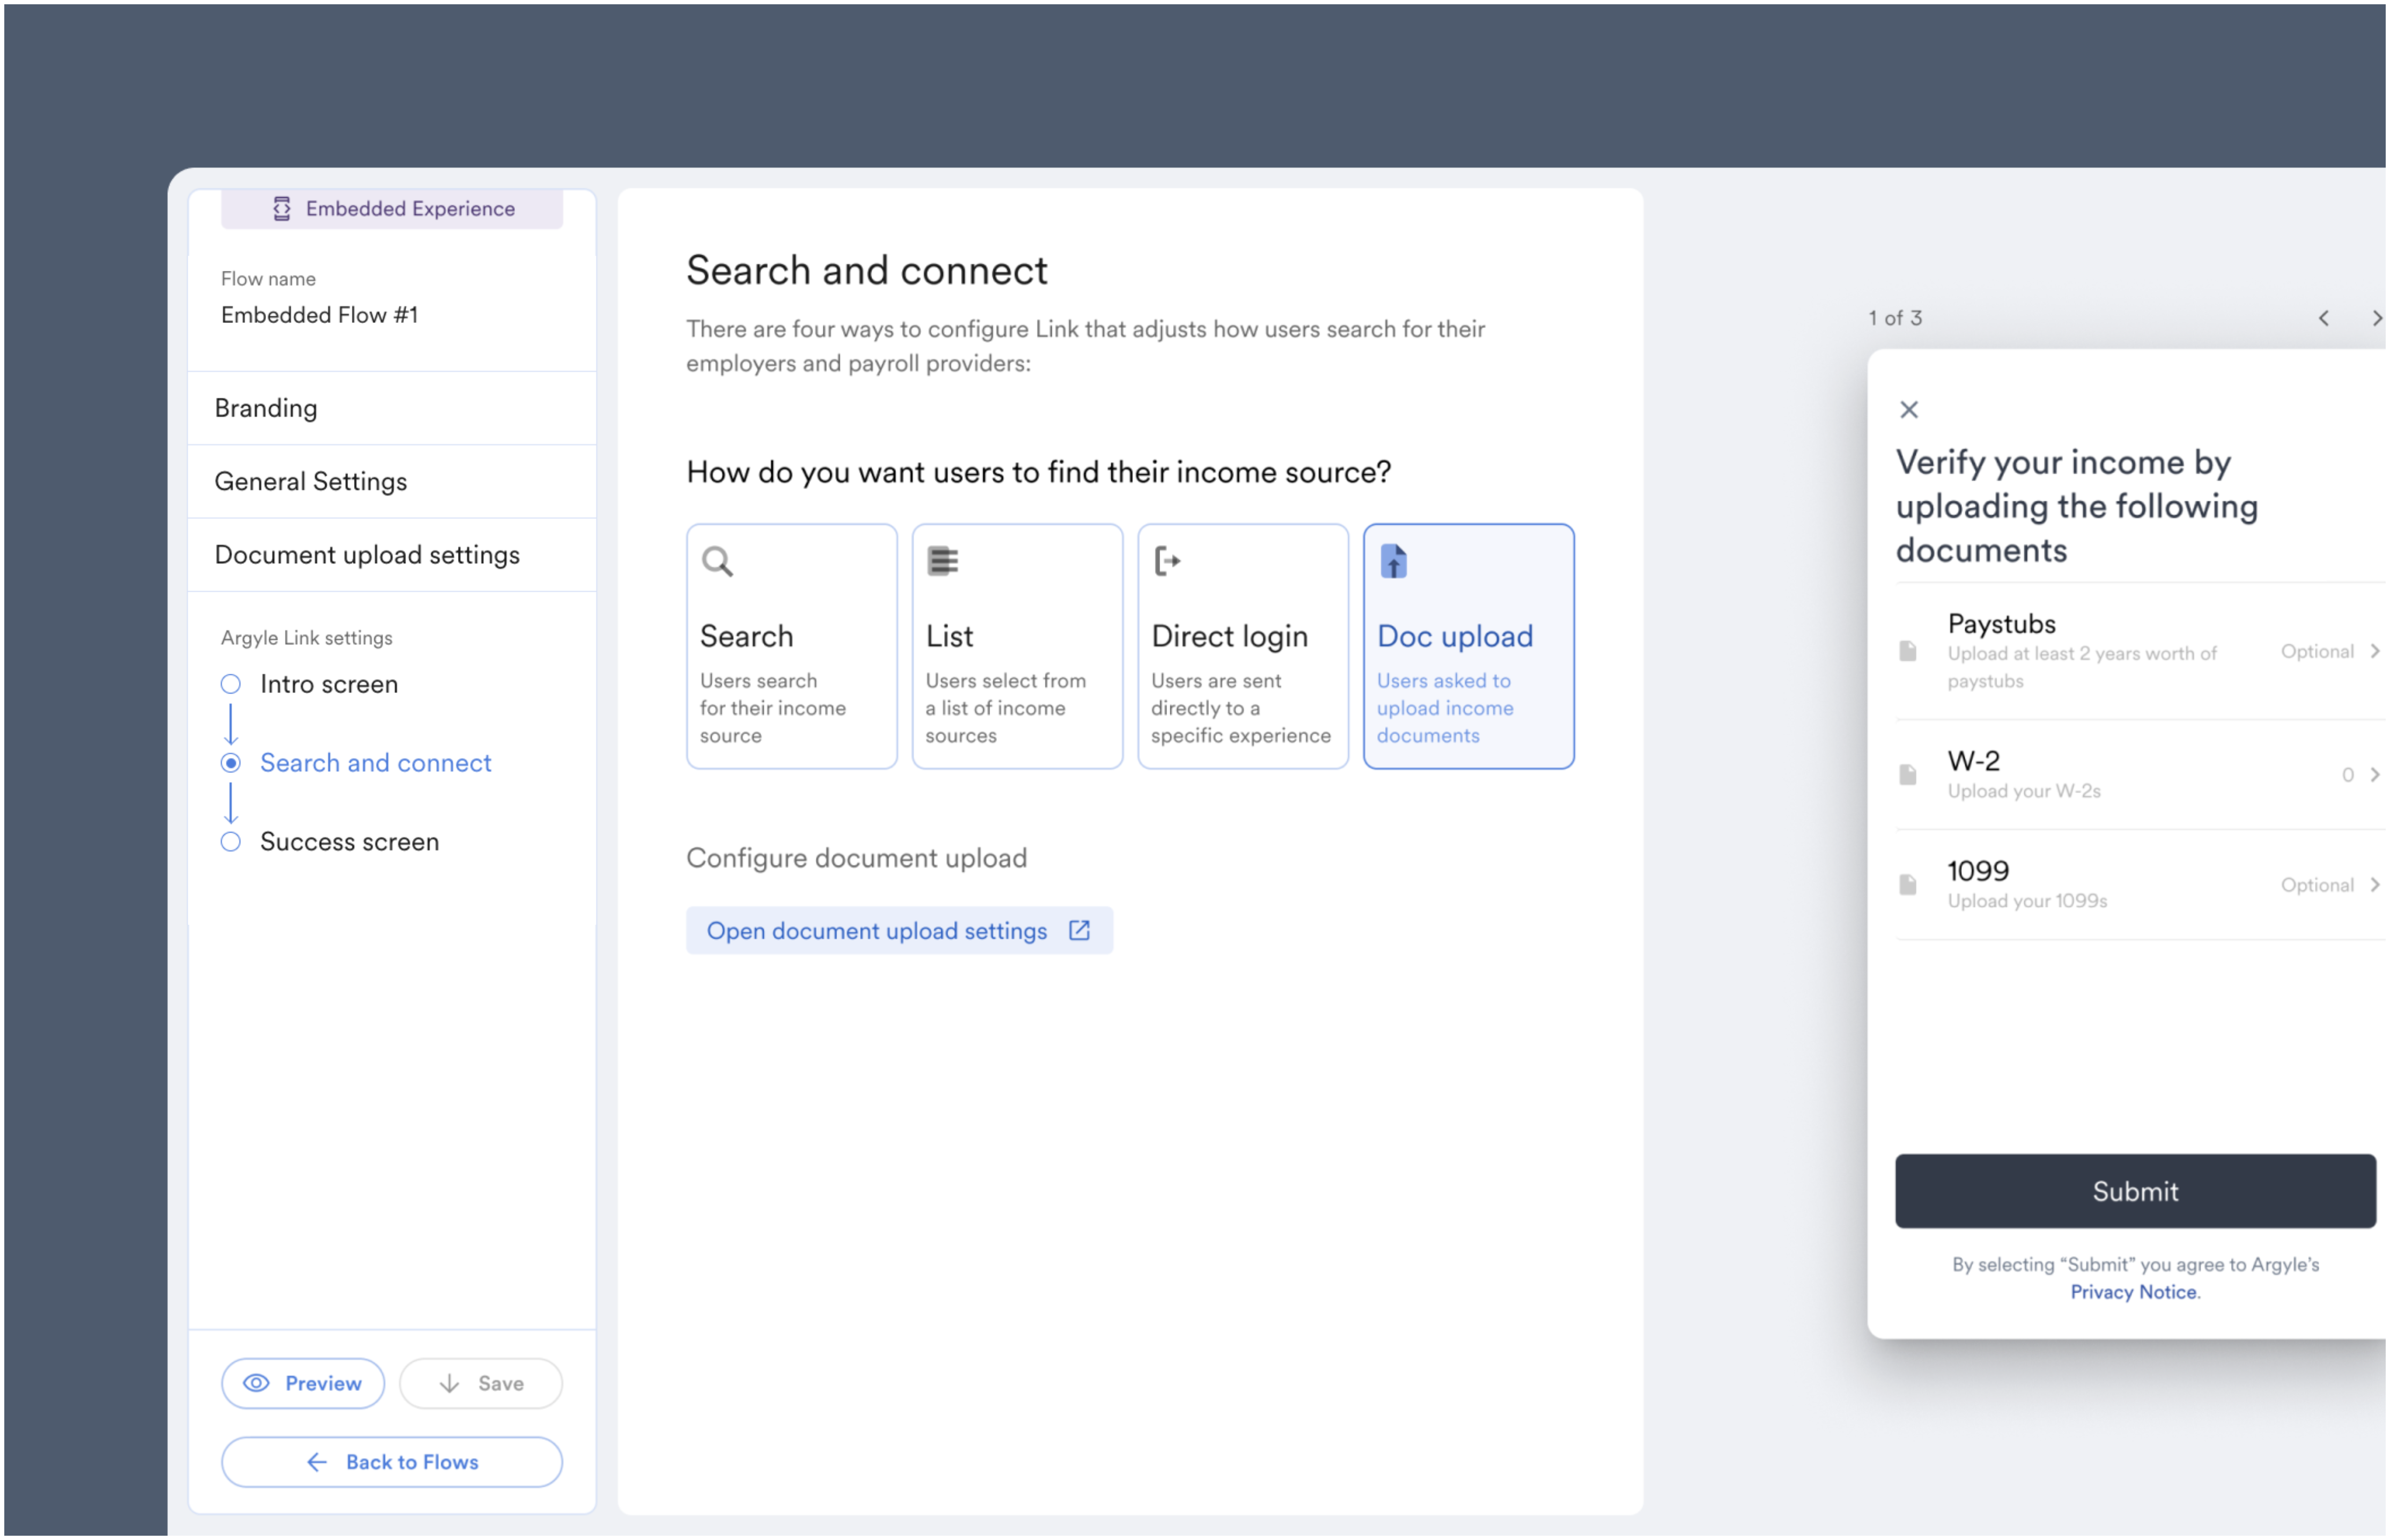
Task: Expand the W-2 row chevron
Action: point(2376,774)
